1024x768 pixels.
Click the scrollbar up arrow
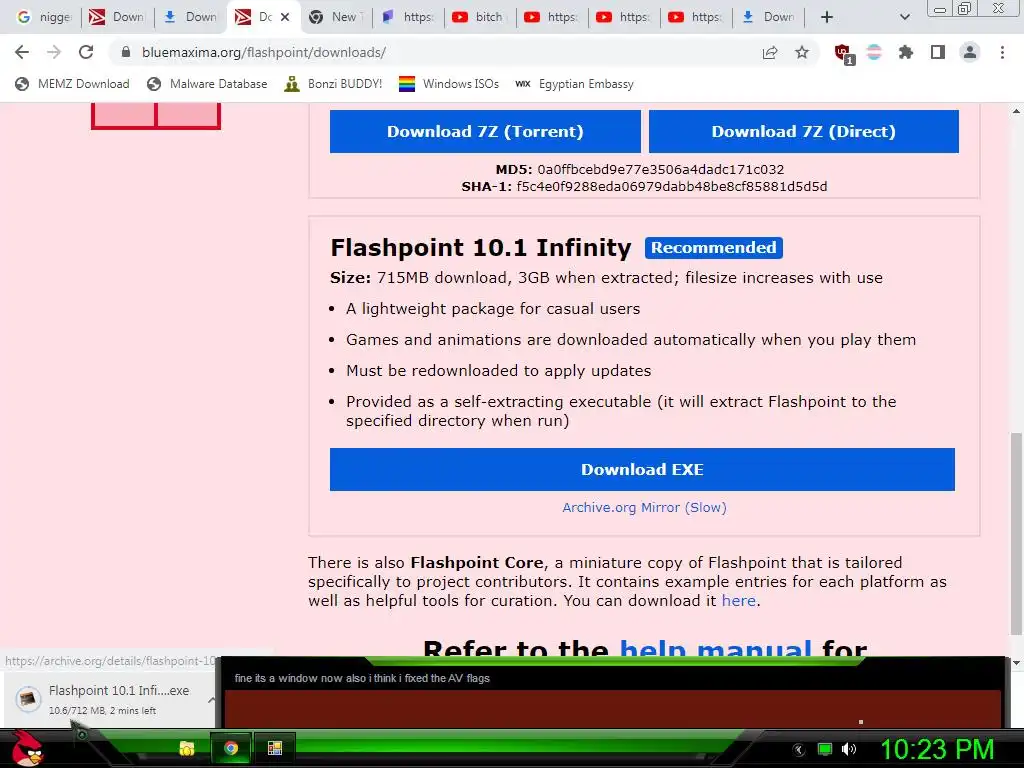[x=1016, y=112]
